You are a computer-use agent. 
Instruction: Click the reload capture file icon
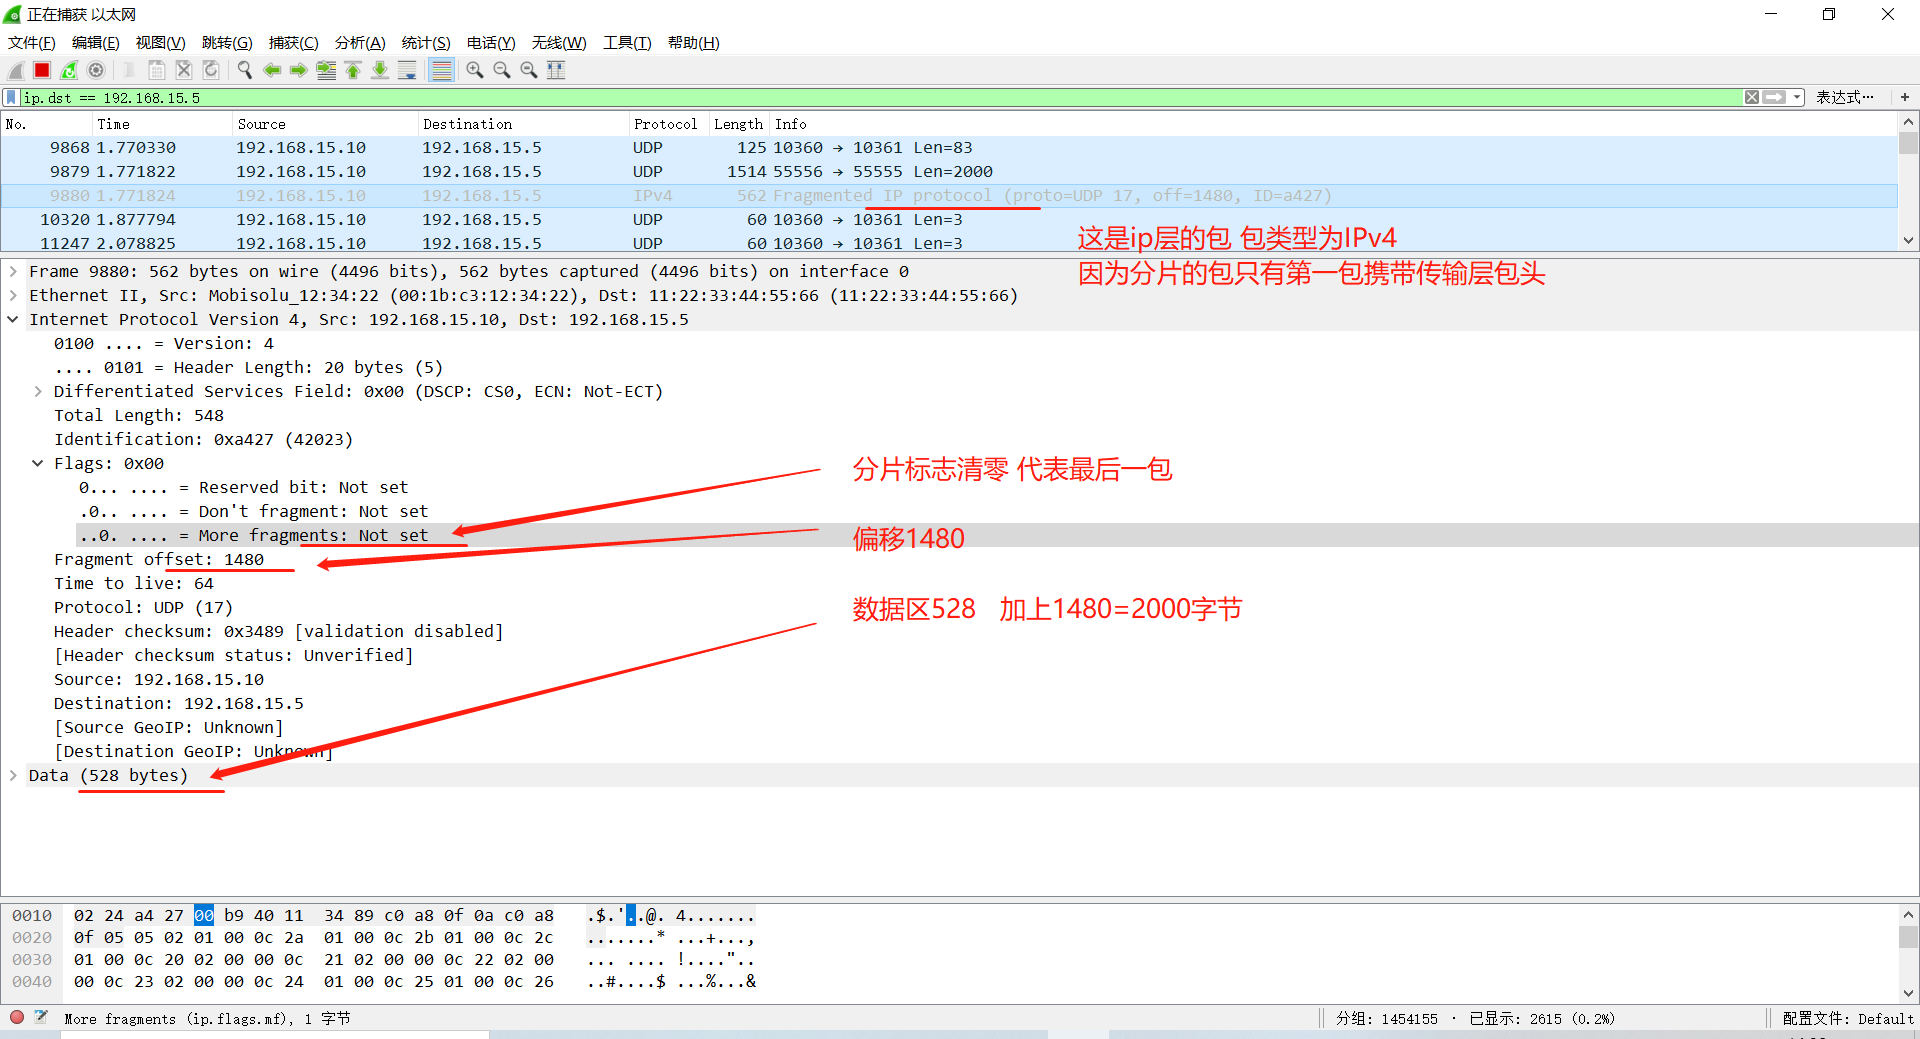click(x=211, y=70)
